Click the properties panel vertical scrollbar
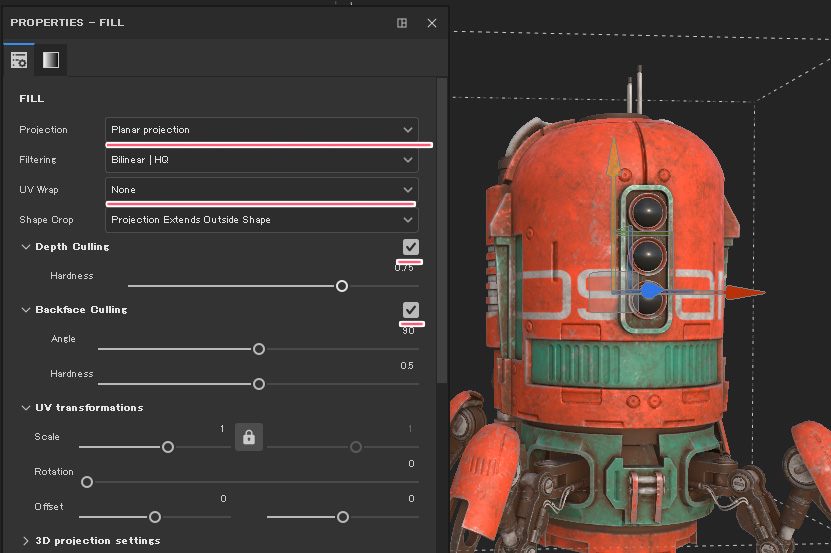 click(x=443, y=230)
